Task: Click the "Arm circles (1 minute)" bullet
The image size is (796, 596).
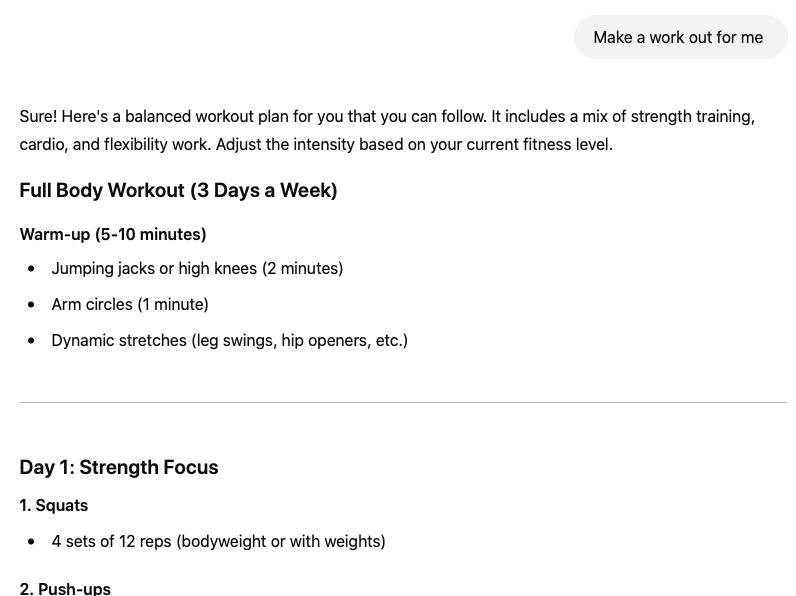Action: tap(130, 304)
